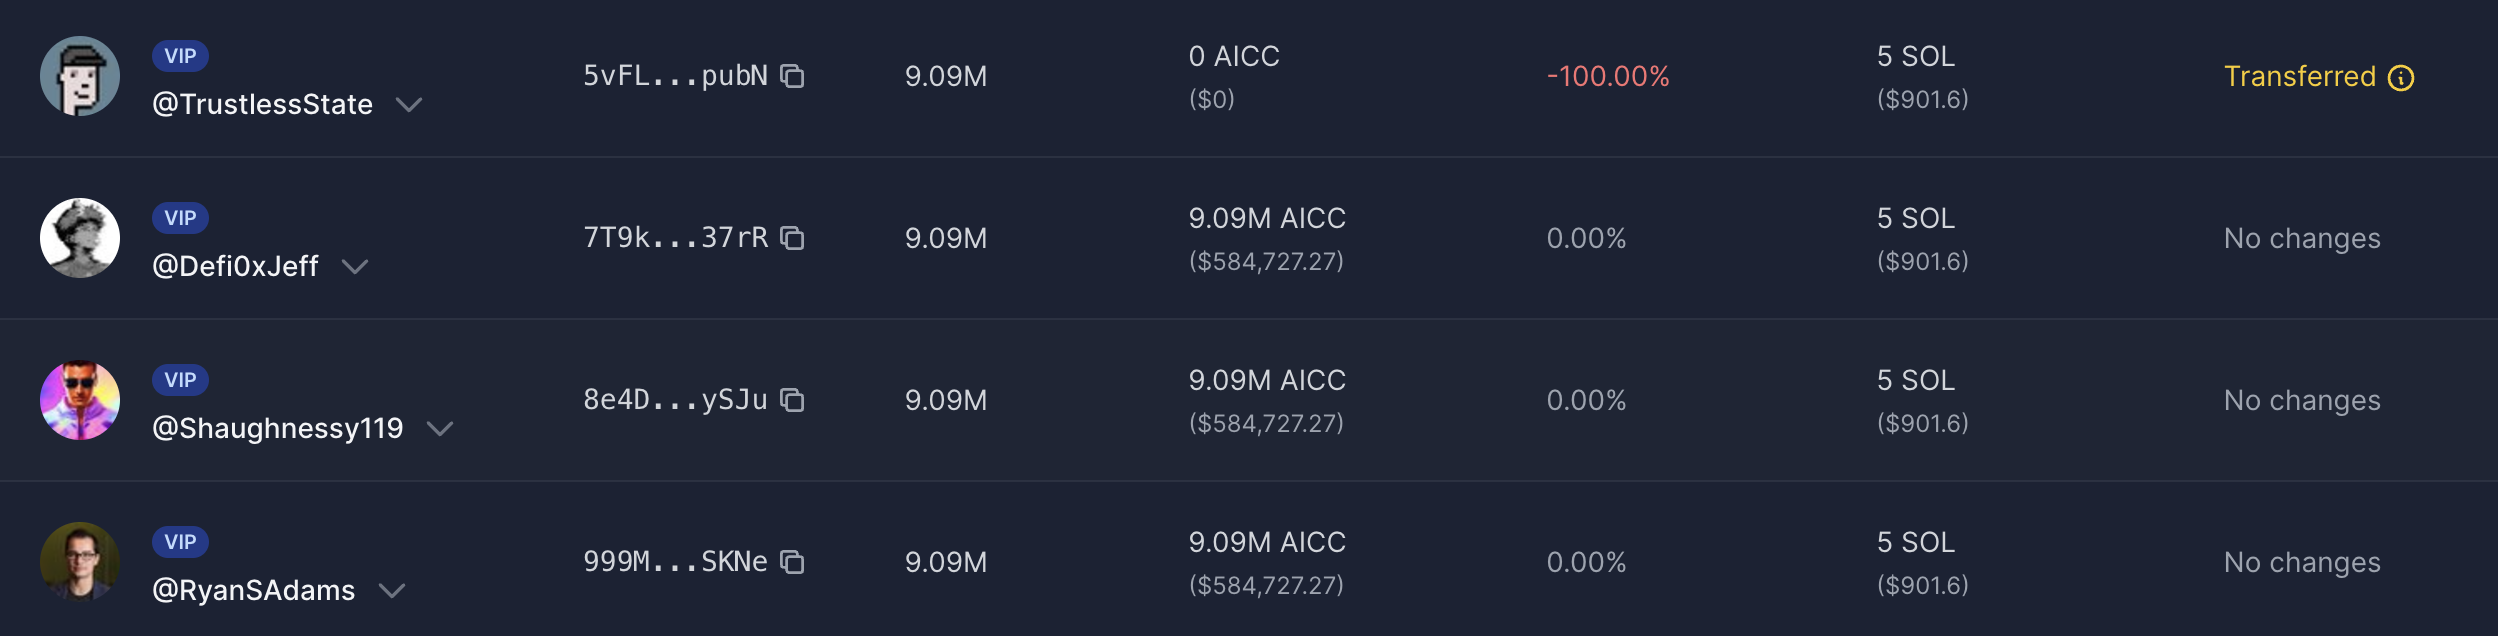Click the @TrustlessState username link
This screenshot has height=636, width=2498.
[x=262, y=104]
